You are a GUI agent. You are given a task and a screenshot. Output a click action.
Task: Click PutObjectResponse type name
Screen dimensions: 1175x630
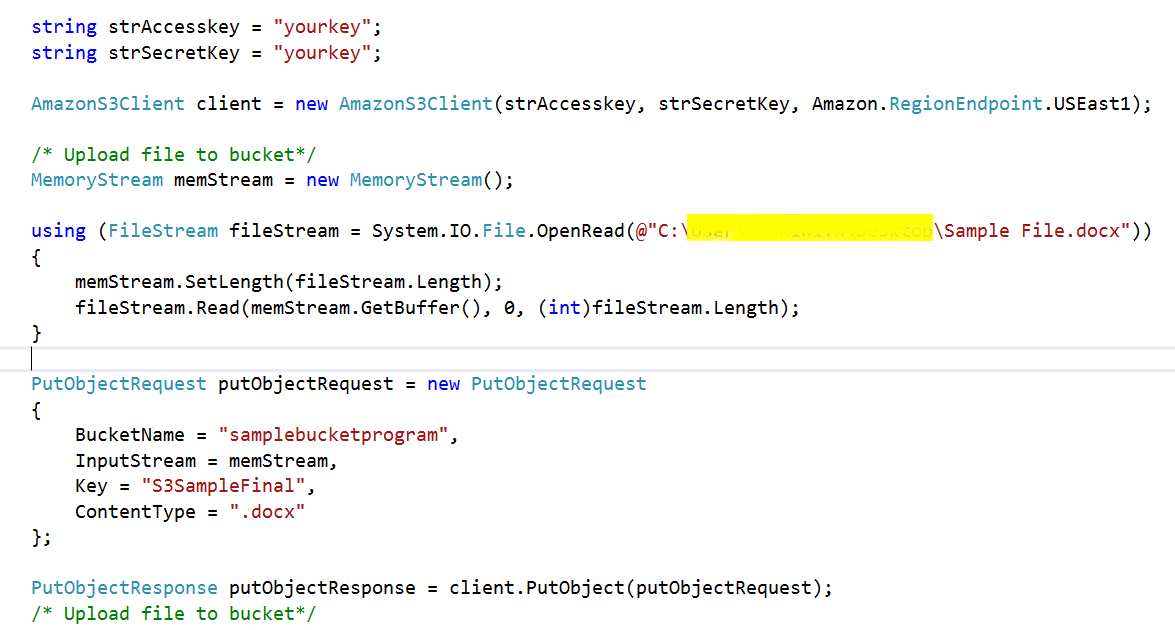click(124, 588)
